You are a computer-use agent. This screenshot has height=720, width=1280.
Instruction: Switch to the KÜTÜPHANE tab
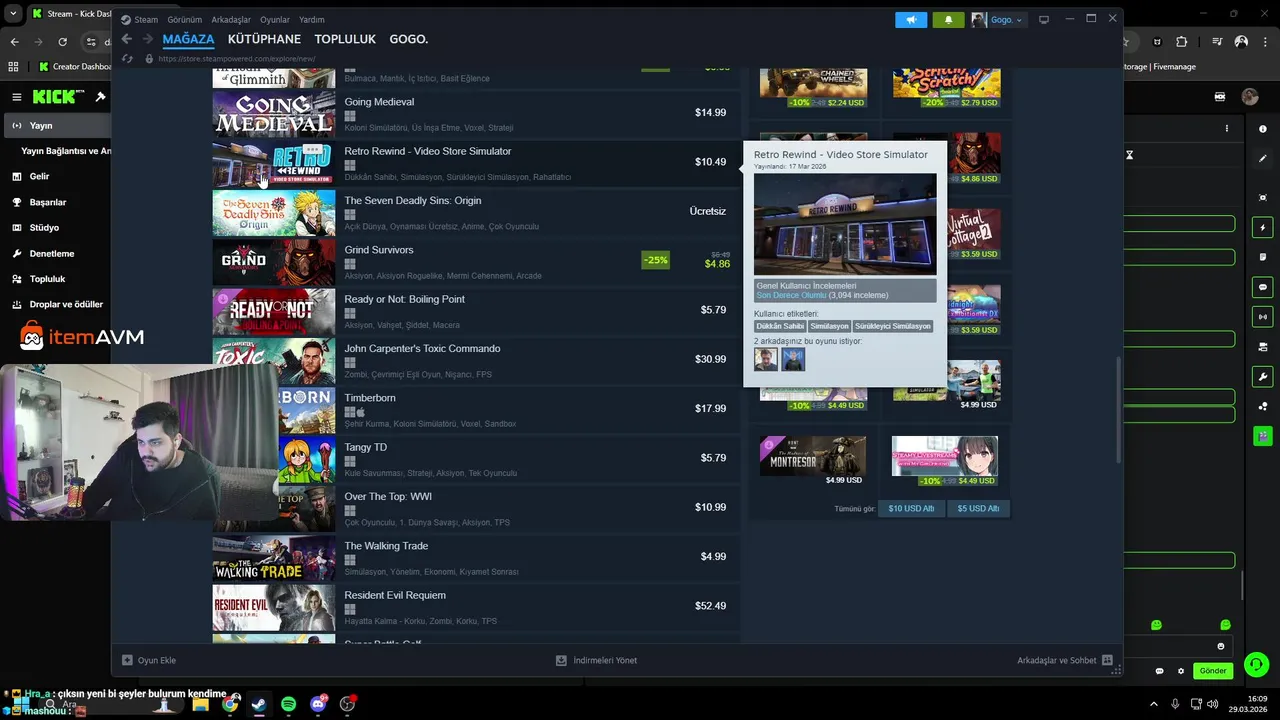(x=264, y=39)
